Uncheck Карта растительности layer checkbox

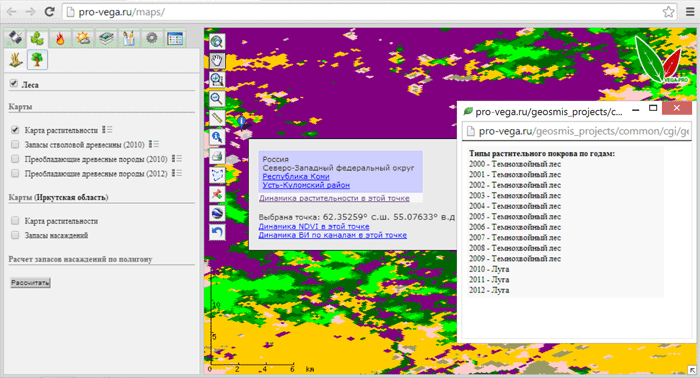point(15,130)
